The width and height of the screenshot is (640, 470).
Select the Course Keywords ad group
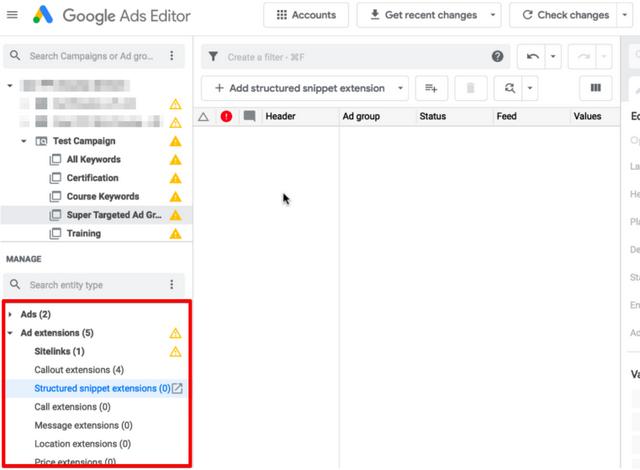point(103,197)
